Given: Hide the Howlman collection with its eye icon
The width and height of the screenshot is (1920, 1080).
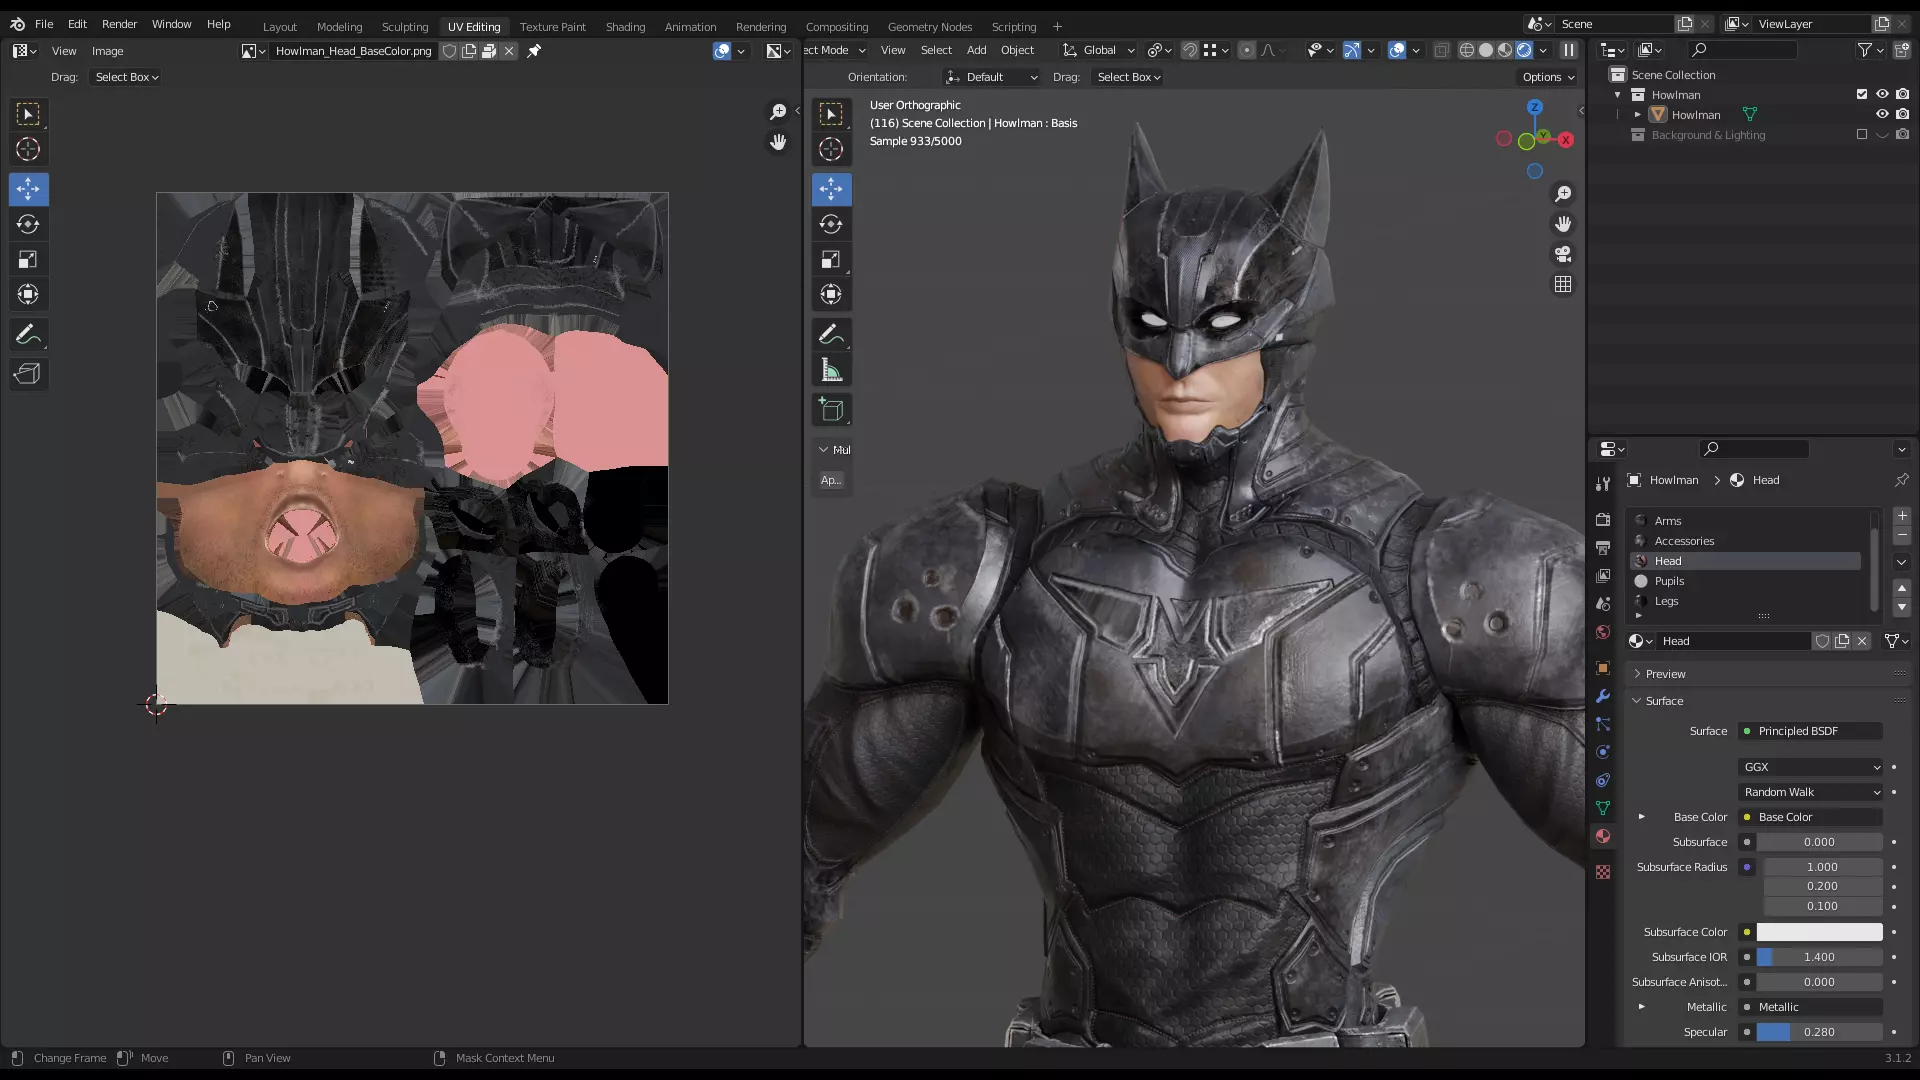Looking at the screenshot, I should point(1882,95).
